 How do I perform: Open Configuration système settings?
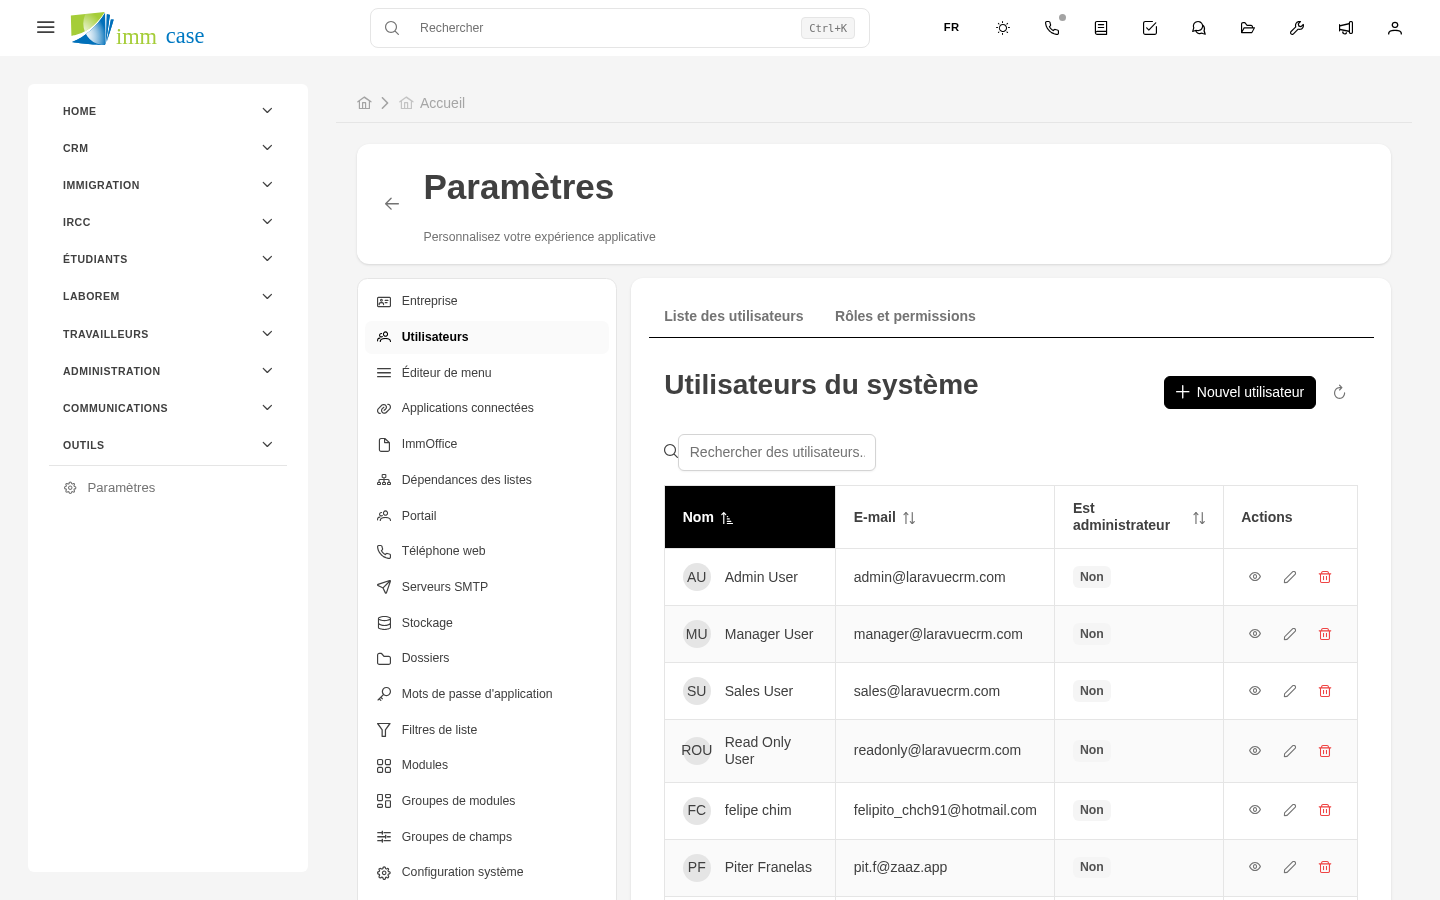(x=487, y=872)
